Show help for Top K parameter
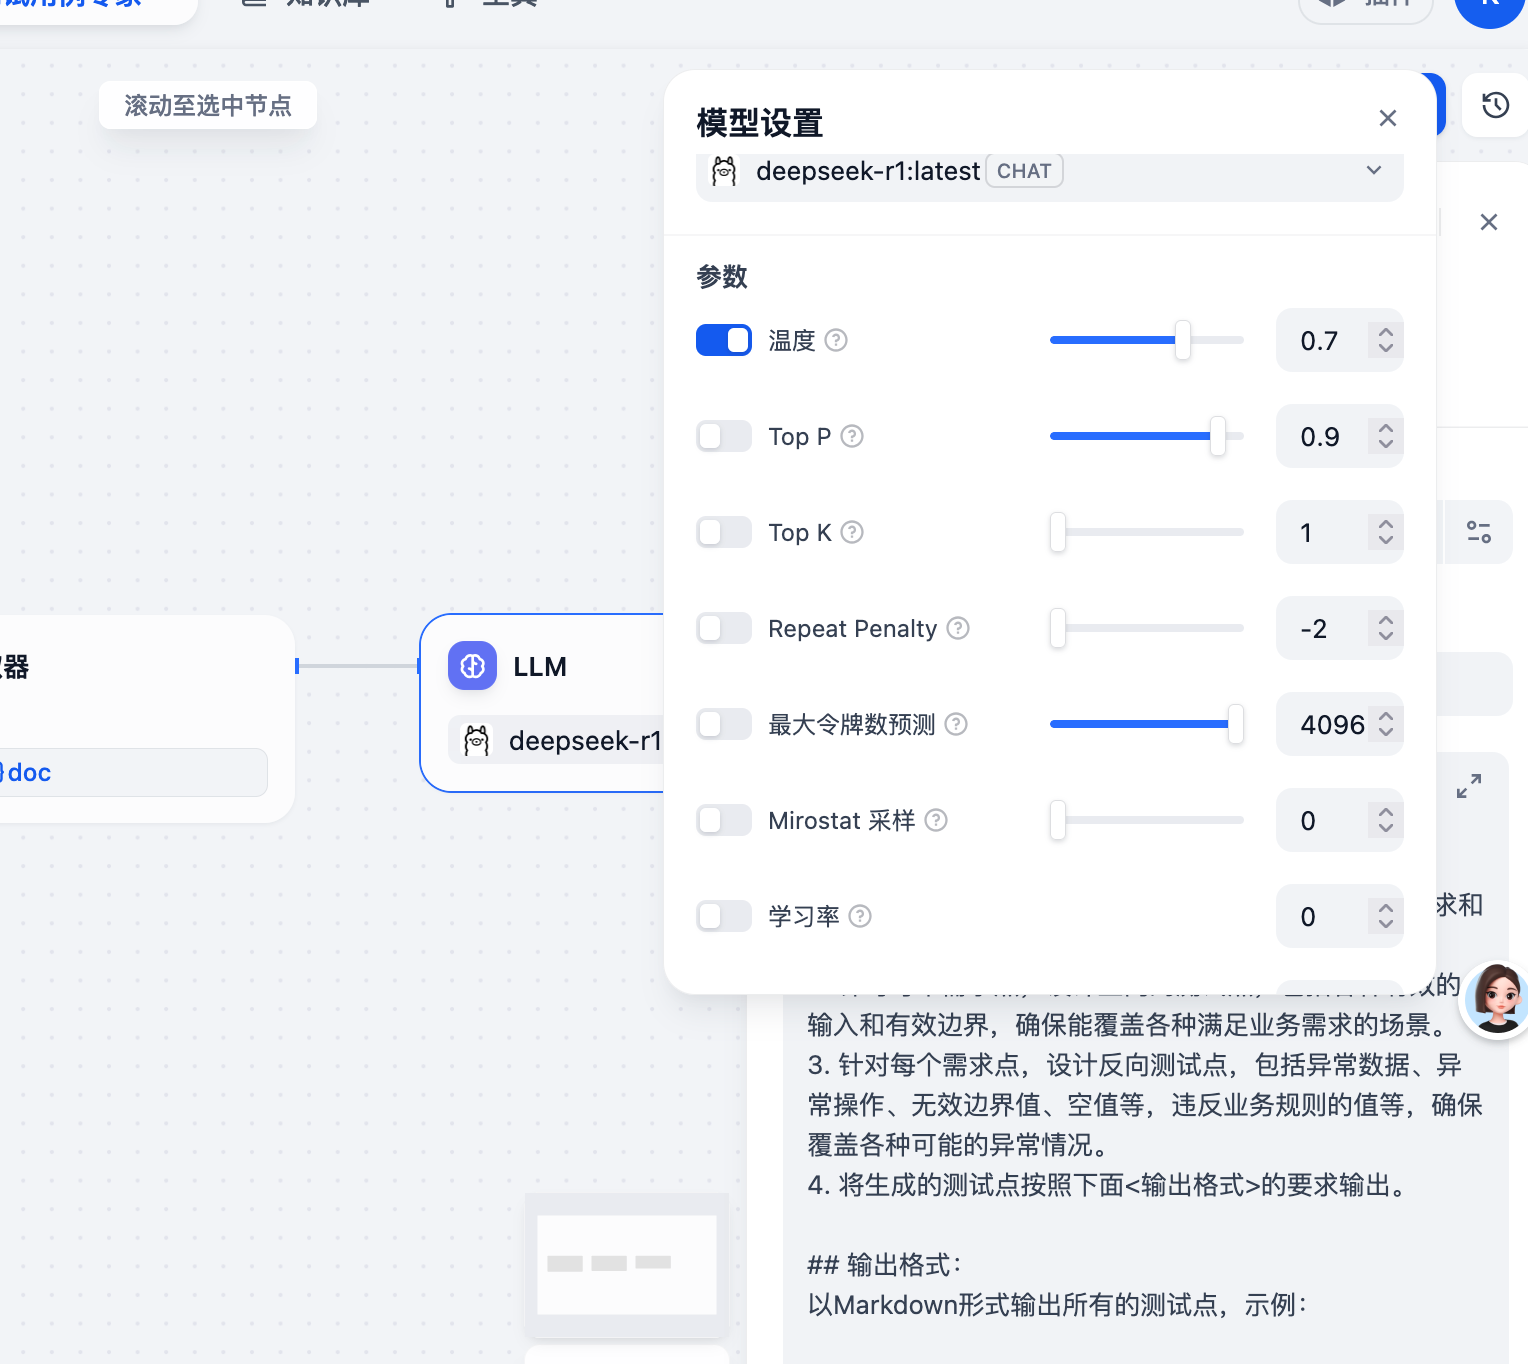The width and height of the screenshot is (1528, 1364). tap(852, 532)
